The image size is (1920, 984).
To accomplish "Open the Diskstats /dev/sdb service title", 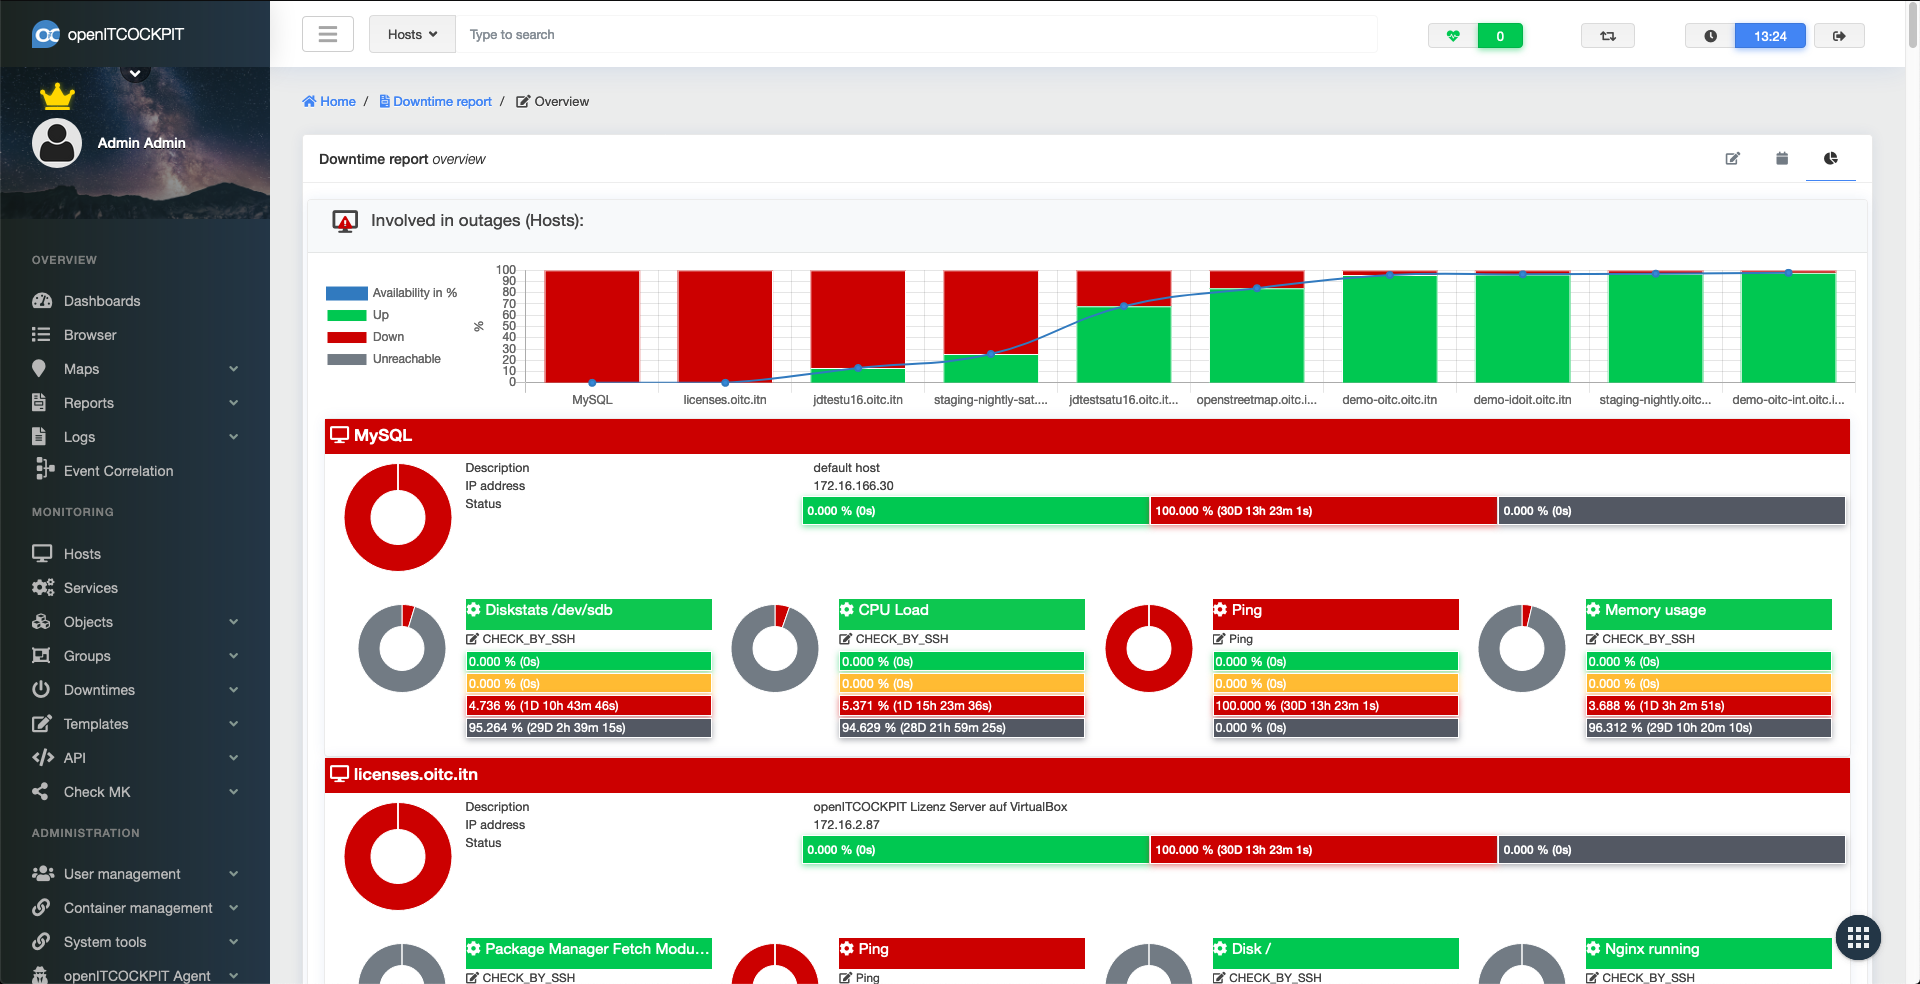I will click(x=548, y=610).
